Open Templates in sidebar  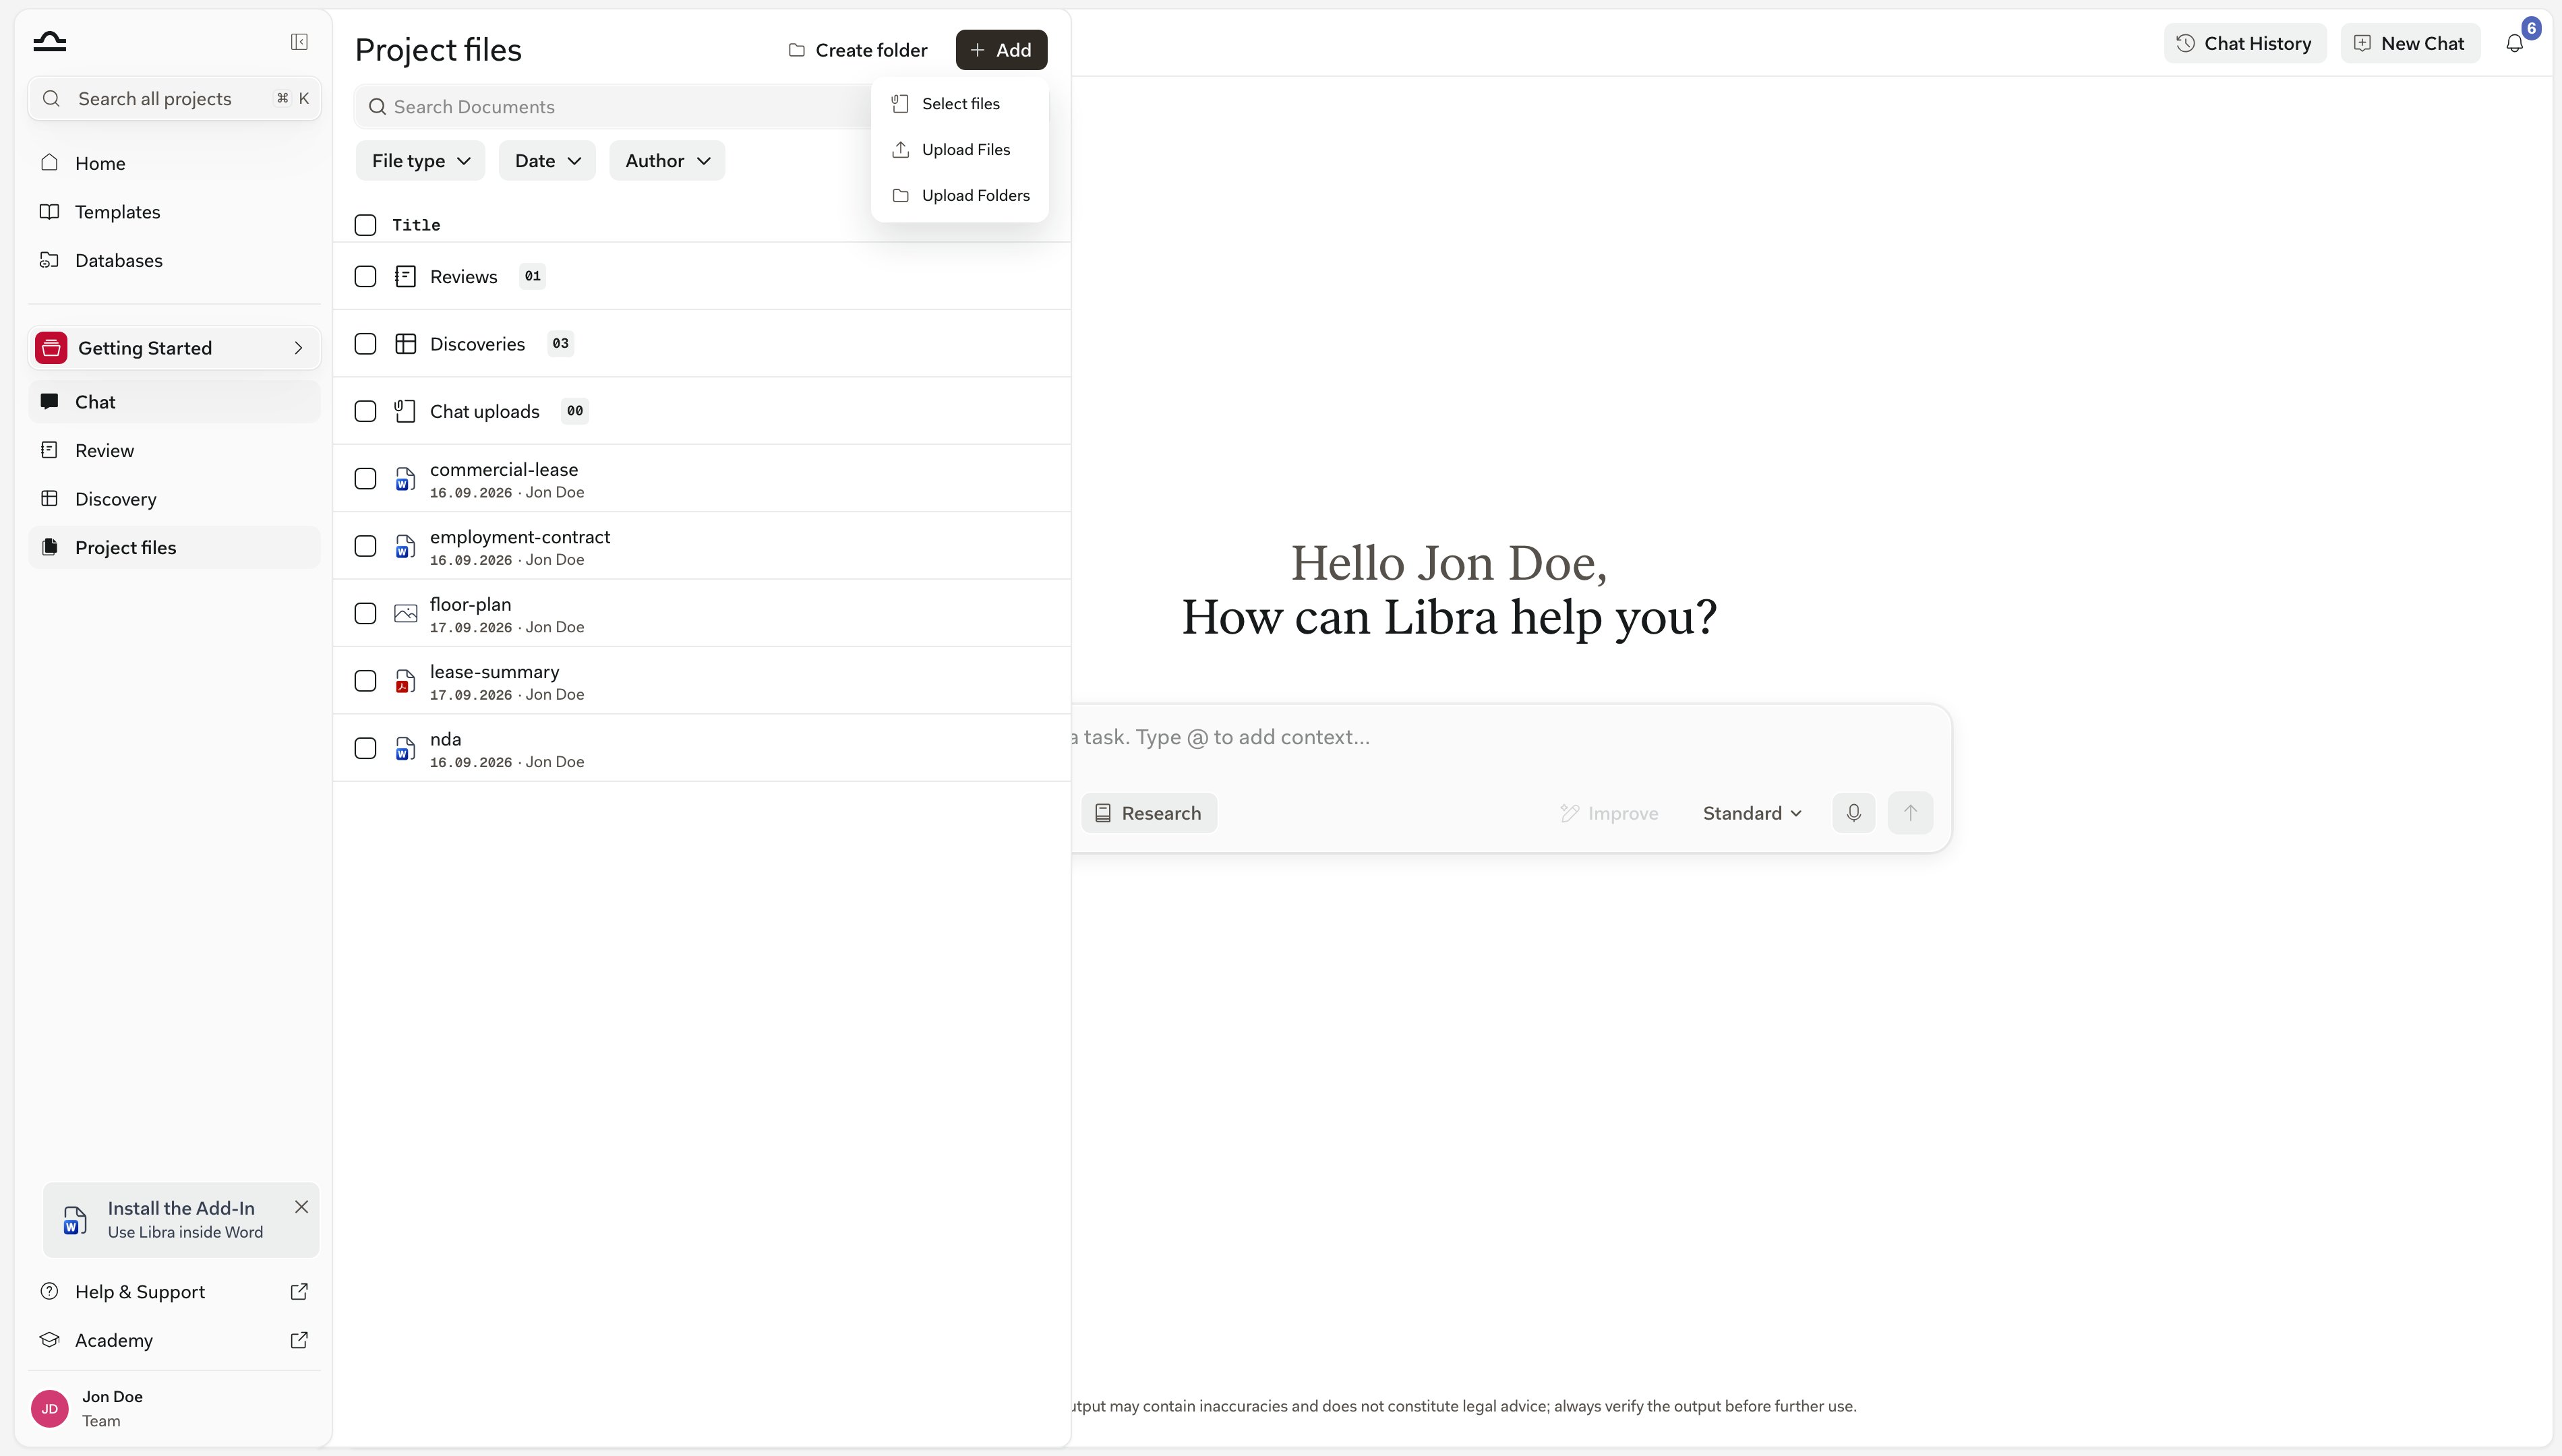pos(175,212)
